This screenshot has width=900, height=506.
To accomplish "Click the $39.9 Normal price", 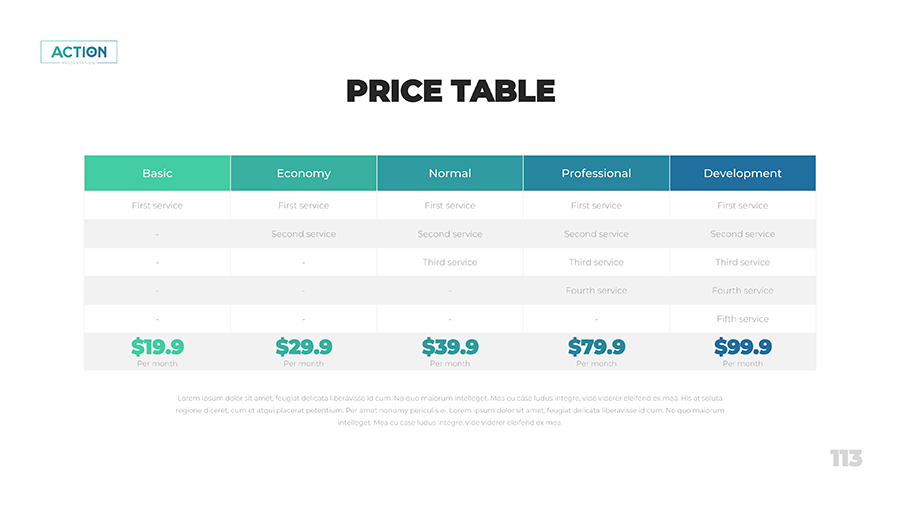I will coord(450,347).
